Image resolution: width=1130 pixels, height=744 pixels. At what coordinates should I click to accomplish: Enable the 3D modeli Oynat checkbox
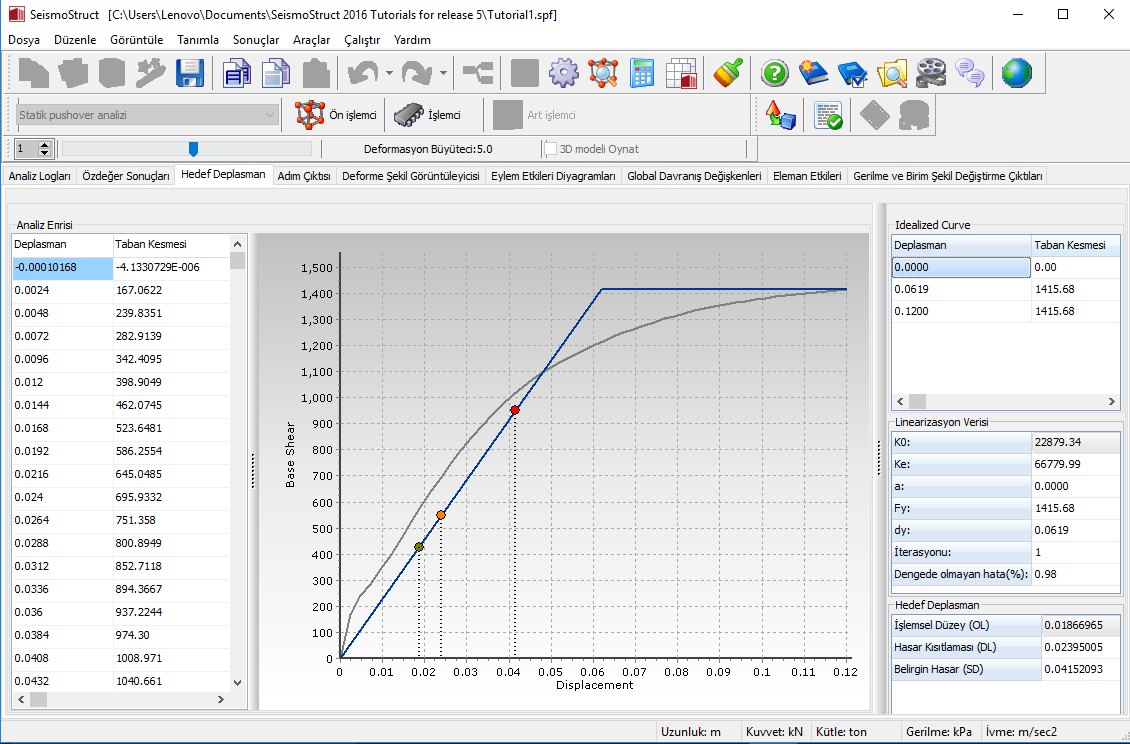[x=550, y=149]
